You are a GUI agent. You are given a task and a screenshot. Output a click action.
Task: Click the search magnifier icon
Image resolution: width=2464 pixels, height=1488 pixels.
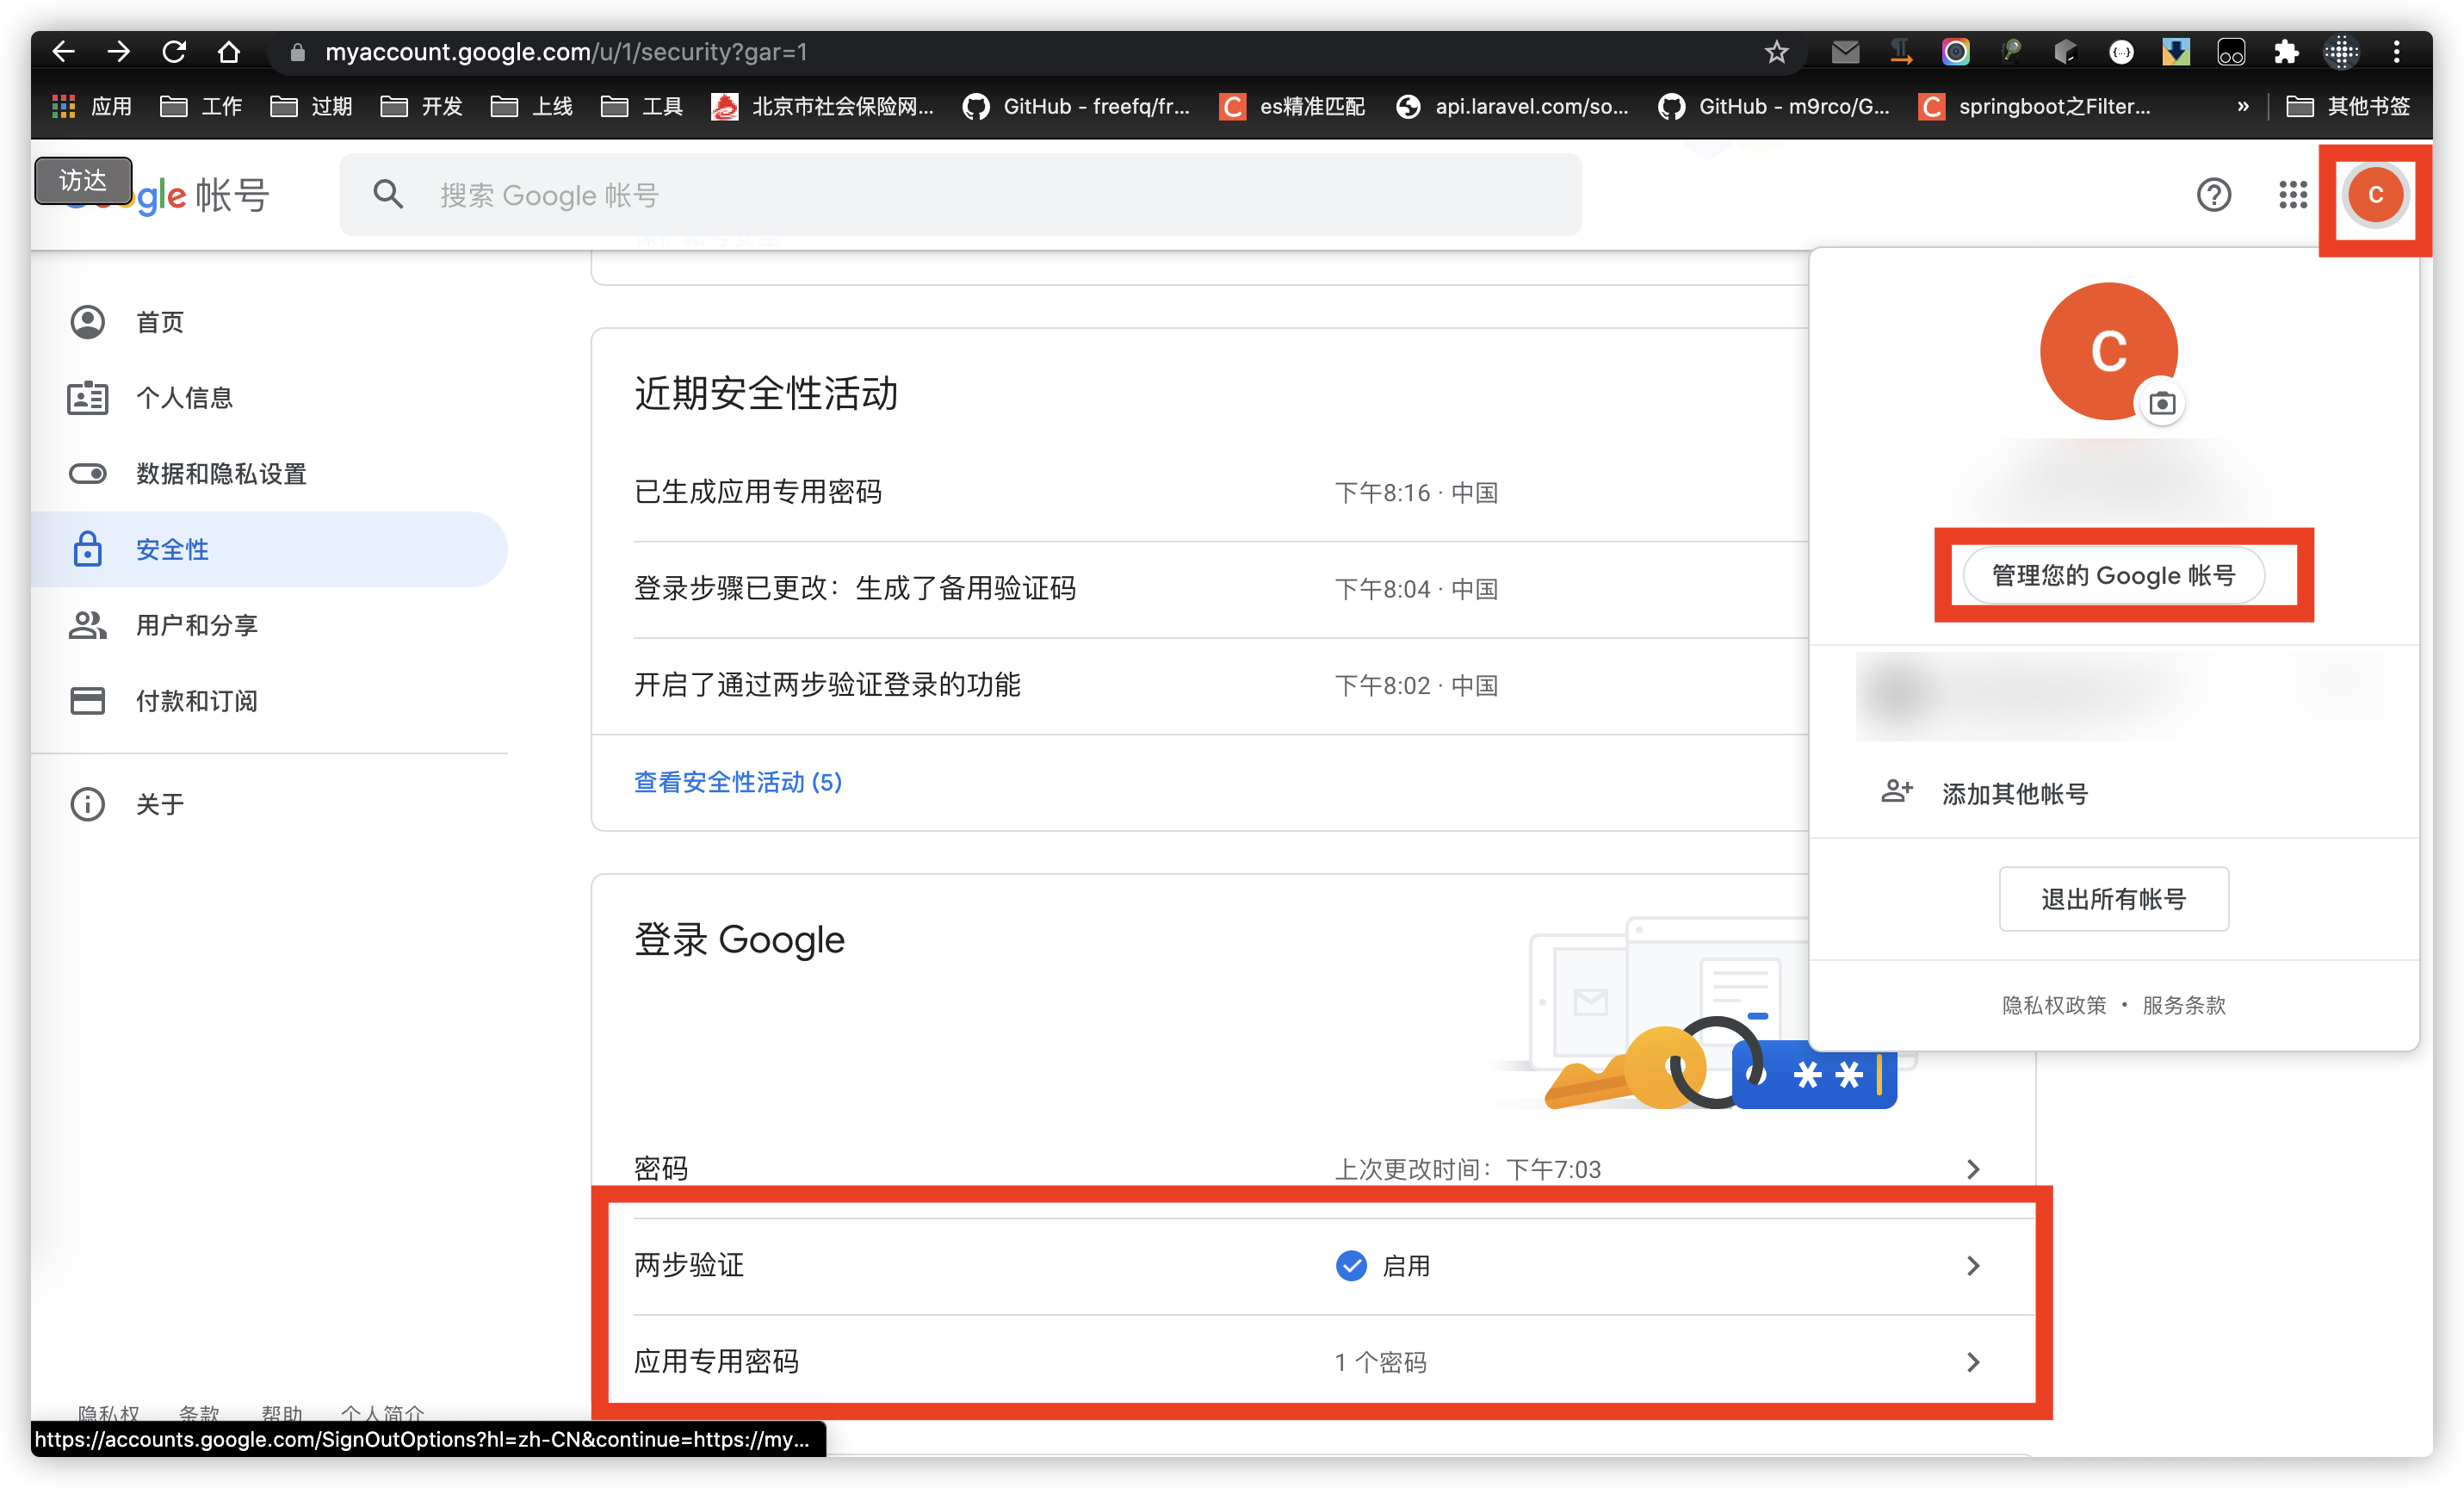tap(388, 194)
